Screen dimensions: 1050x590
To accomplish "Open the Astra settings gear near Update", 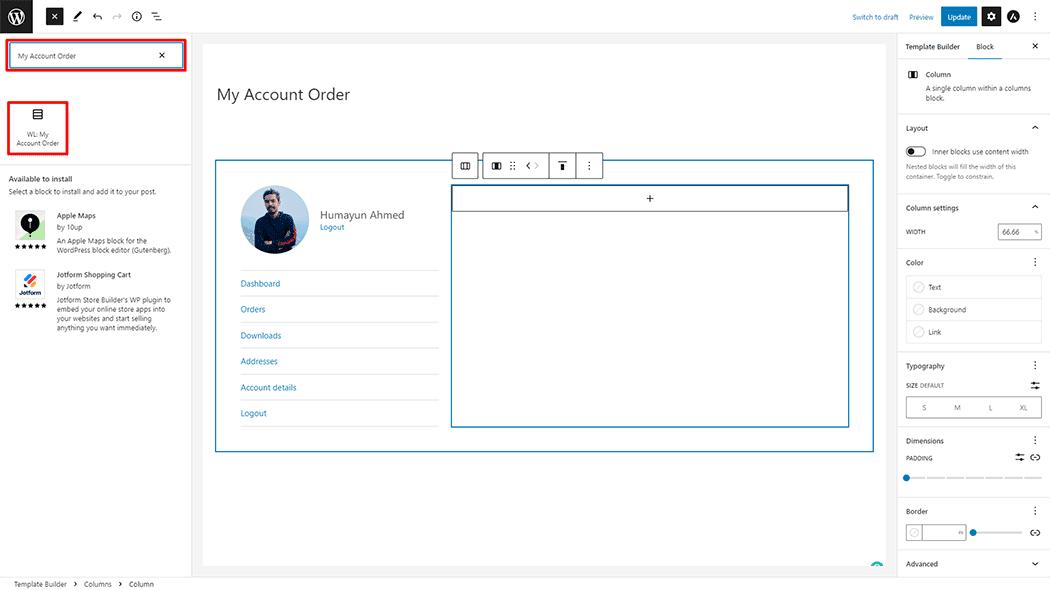I will (990, 16).
